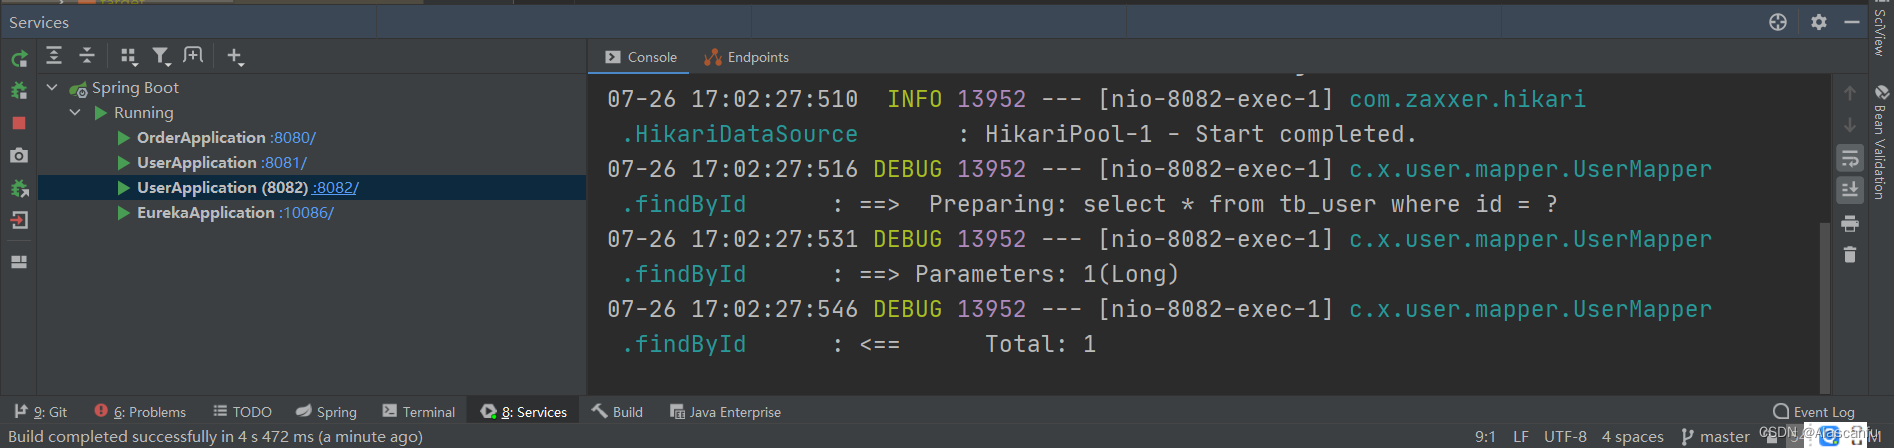1894x448 pixels.
Task: Change the LF line separator
Action: 1521,437
